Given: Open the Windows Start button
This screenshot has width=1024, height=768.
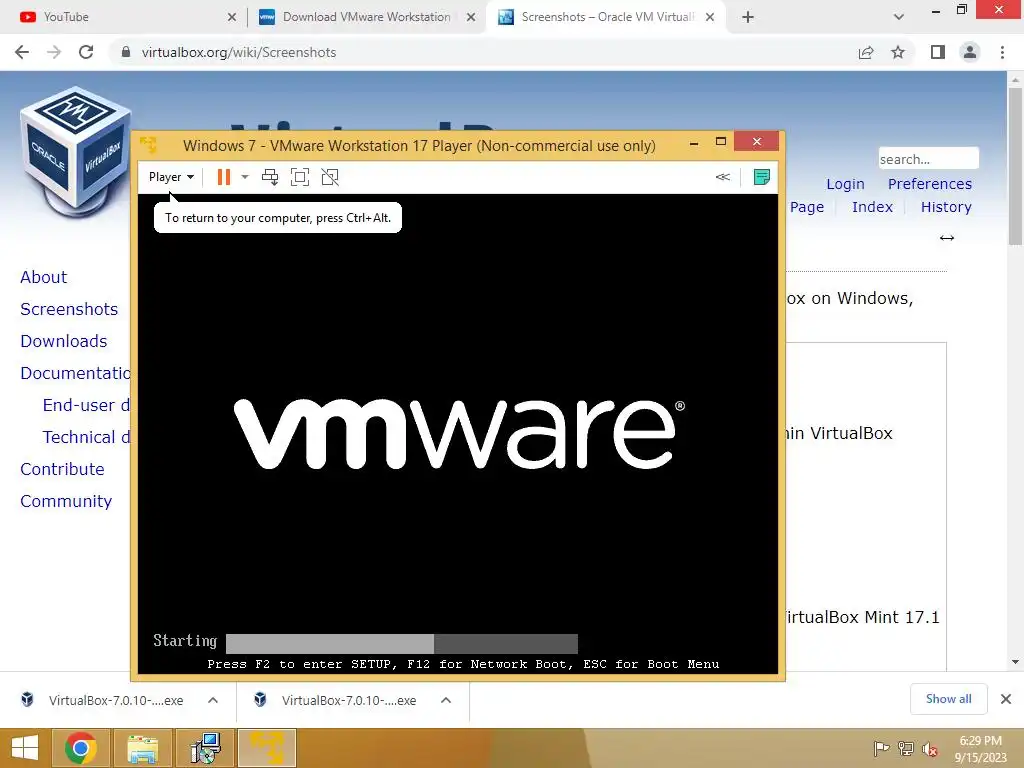Looking at the screenshot, I should tap(25, 748).
